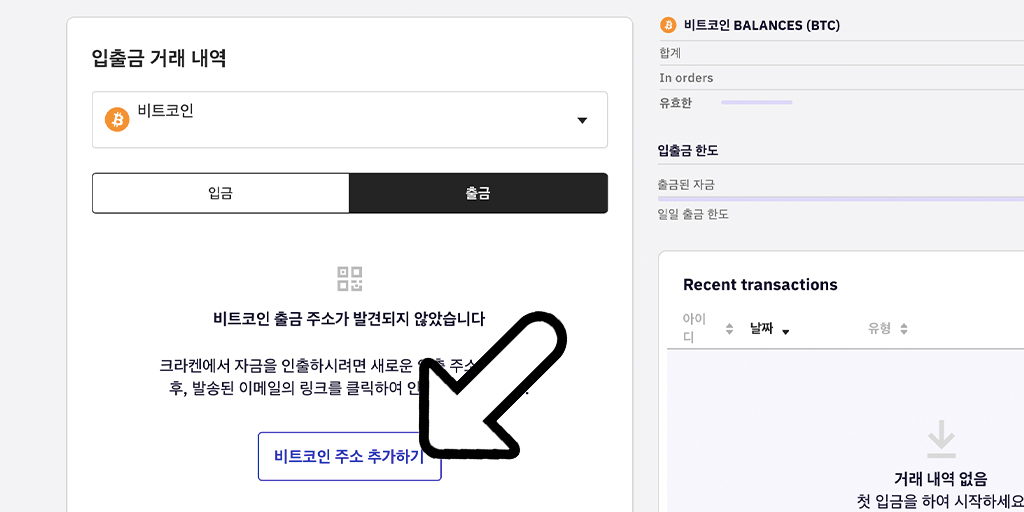Image resolution: width=1024 pixels, height=512 pixels.
Task: Click the 입출금 거래 내역 title
Action: coord(159,59)
